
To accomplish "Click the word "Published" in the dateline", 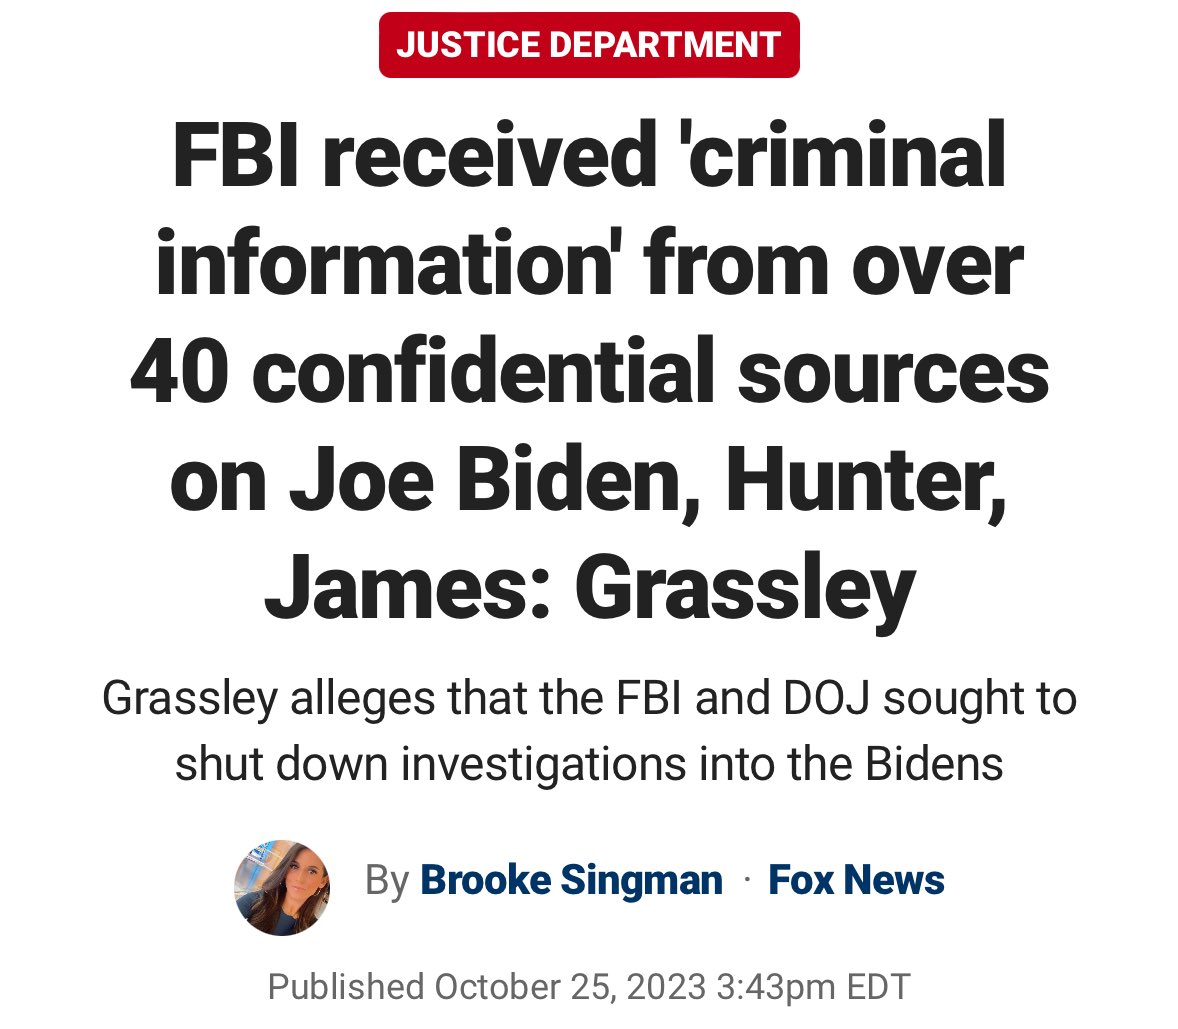I will point(346,987).
